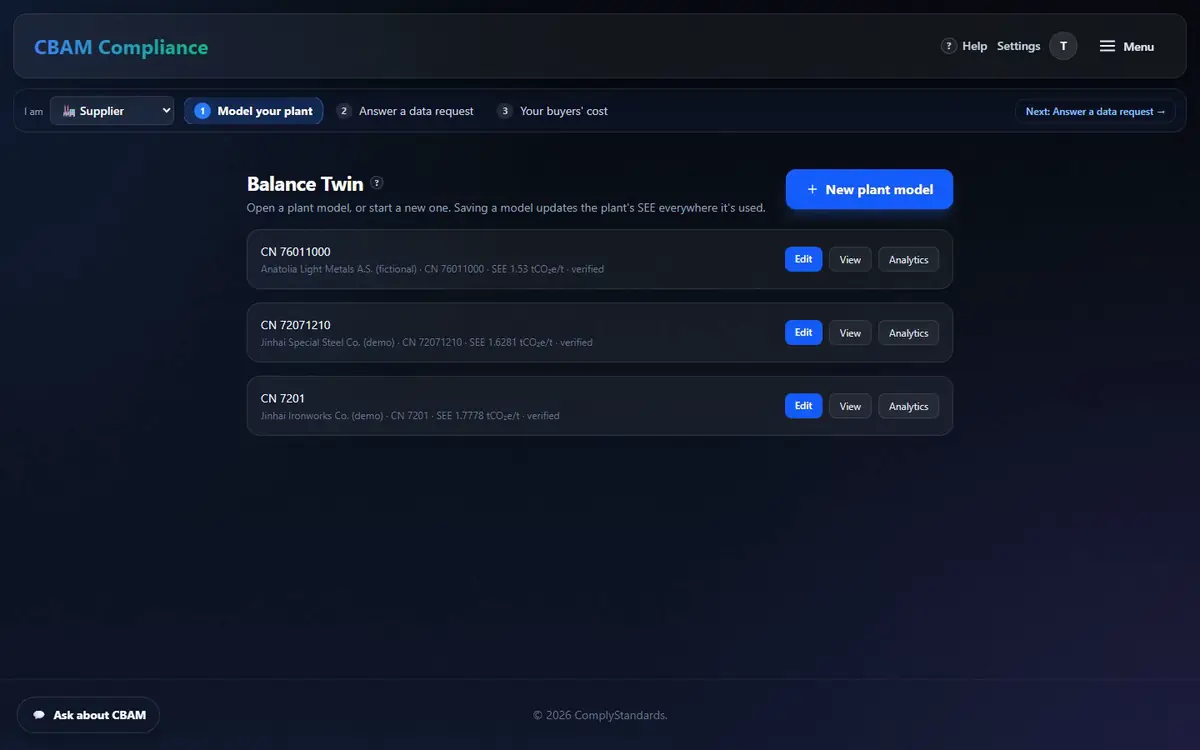1200x750 pixels.
Task: Click the Jinhai Special Steel Co. description
Action: (427, 342)
